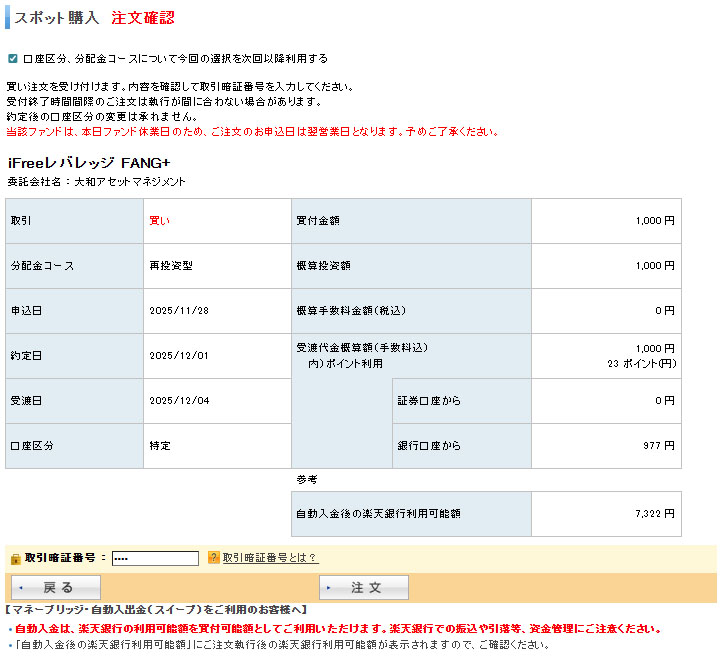Screen dimensions: 723x656
Task: Click the 23 ポイント(円) points amount
Action: point(641,364)
